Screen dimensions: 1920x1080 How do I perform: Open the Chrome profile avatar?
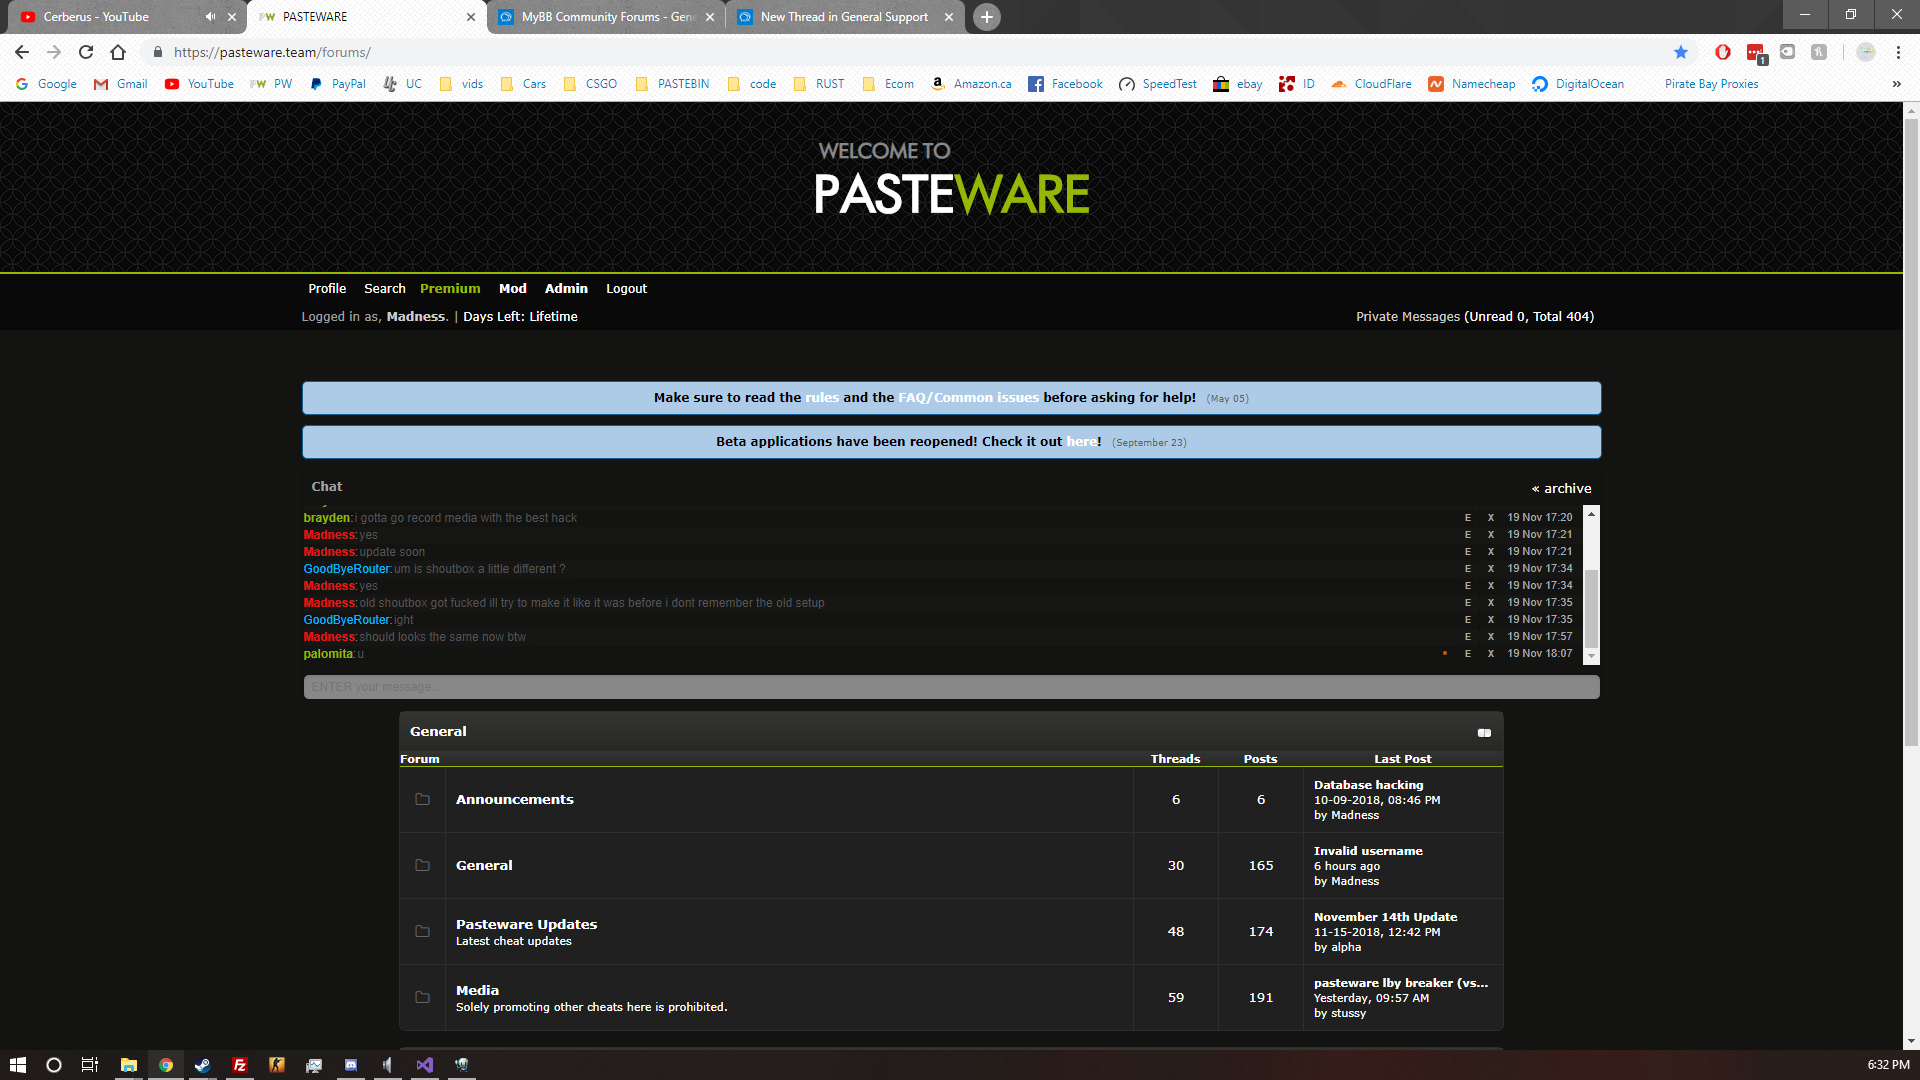[1866, 52]
